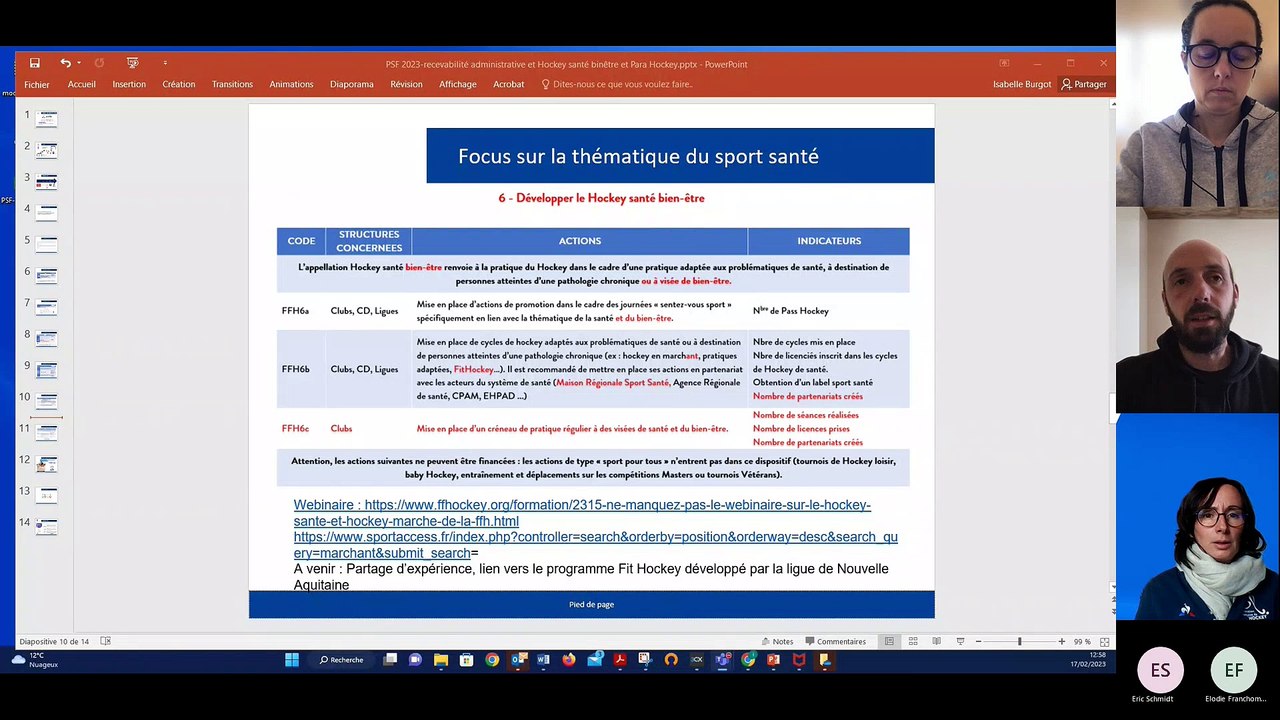Open the Windows Start menu
This screenshot has height=720, width=1280.
pos(292,660)
